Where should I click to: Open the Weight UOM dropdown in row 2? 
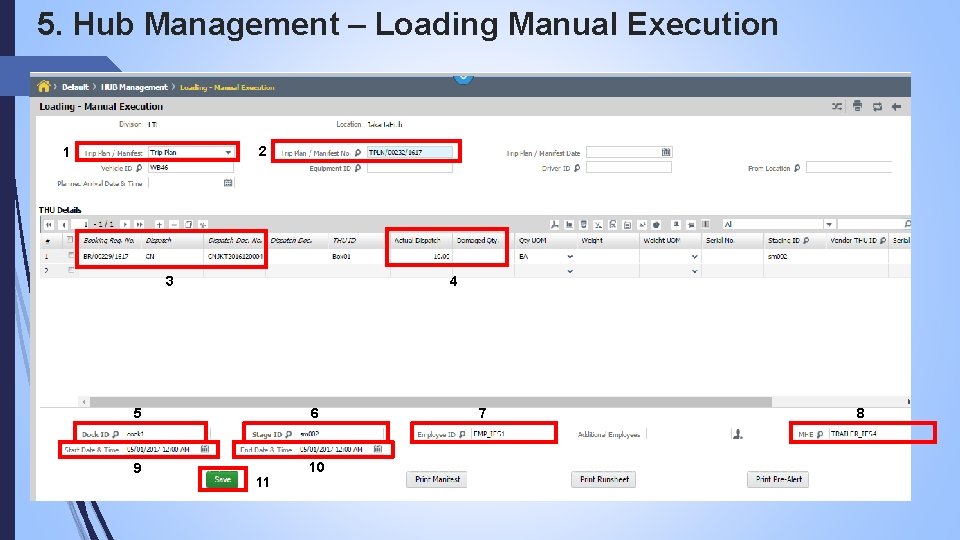point(694,271)
